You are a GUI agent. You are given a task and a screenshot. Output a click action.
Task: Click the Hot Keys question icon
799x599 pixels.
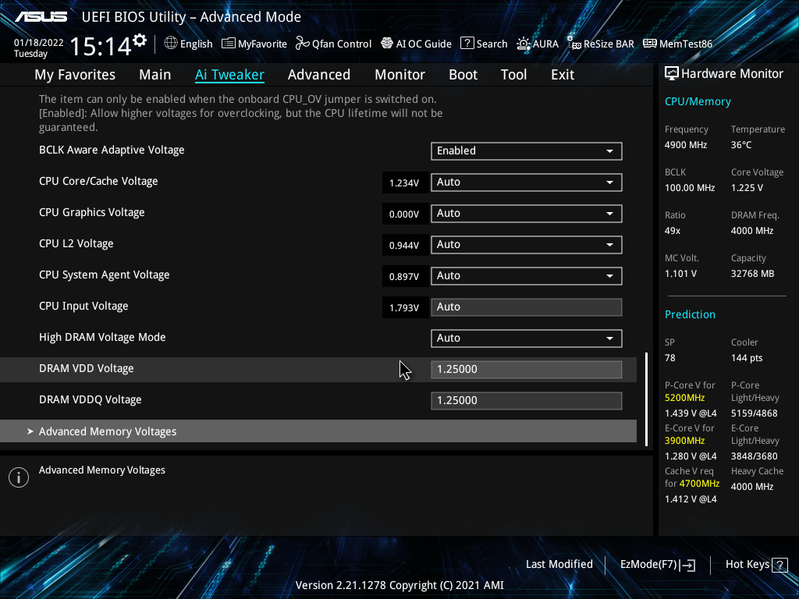(x=780, y=565)
